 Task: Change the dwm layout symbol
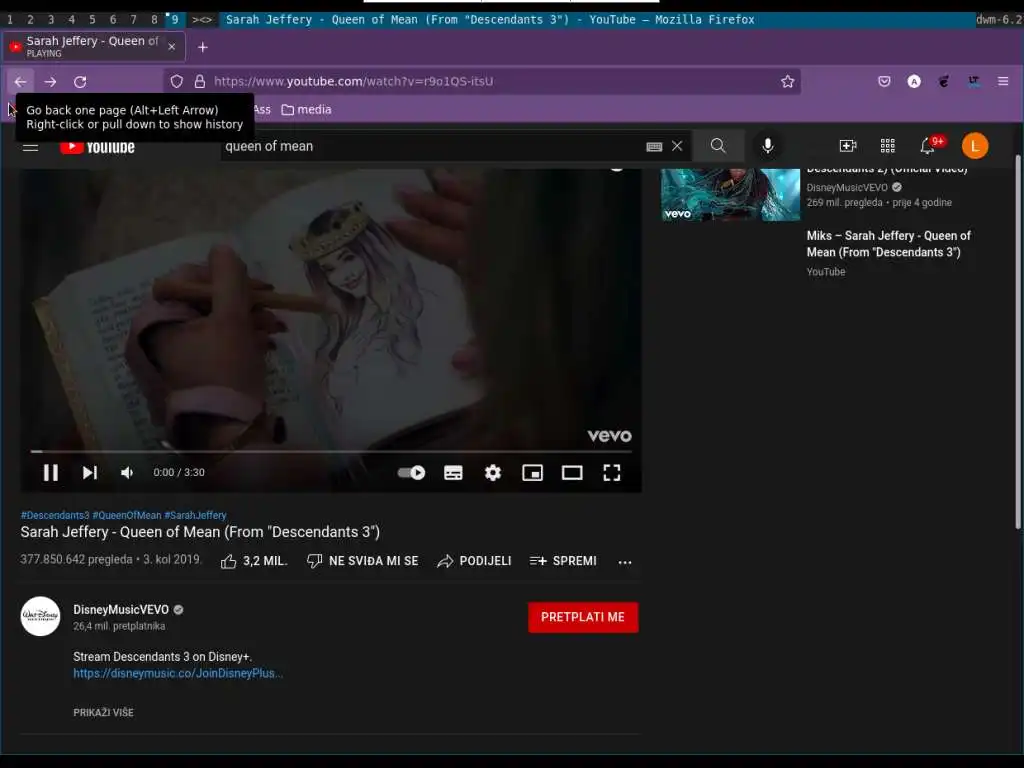pyautogui.click(x=202, y=20)
